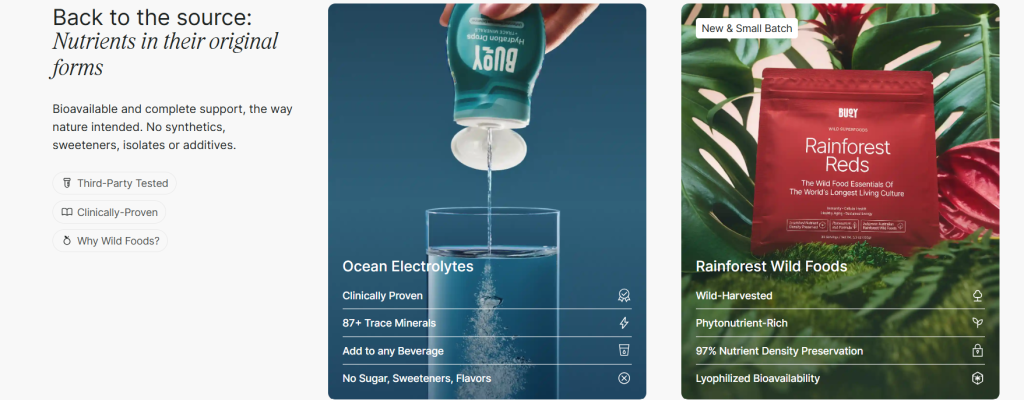The image size is (1024, 400).
Task: Select the Rainforest Wild Foods card title
Action: (x=771, y=266)
